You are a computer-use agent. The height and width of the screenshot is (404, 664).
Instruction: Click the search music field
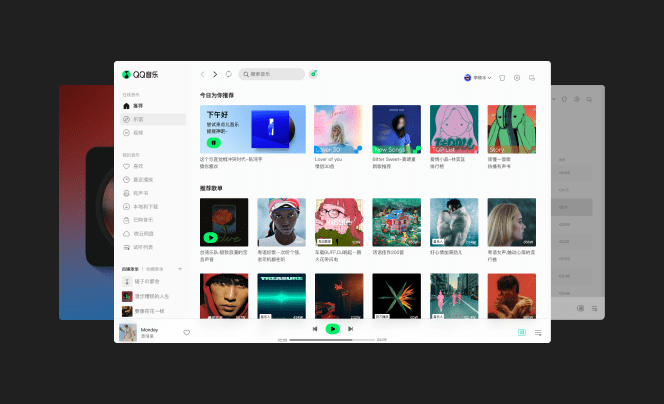(271, 74)
